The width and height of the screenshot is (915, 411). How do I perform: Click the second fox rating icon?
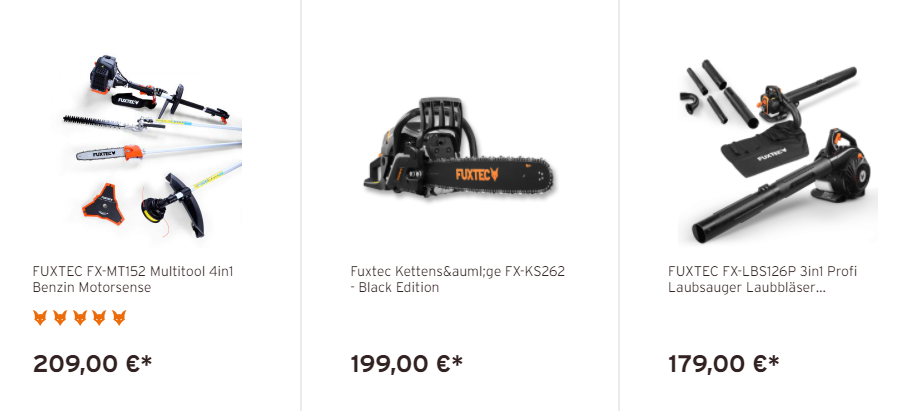(60, 318)
